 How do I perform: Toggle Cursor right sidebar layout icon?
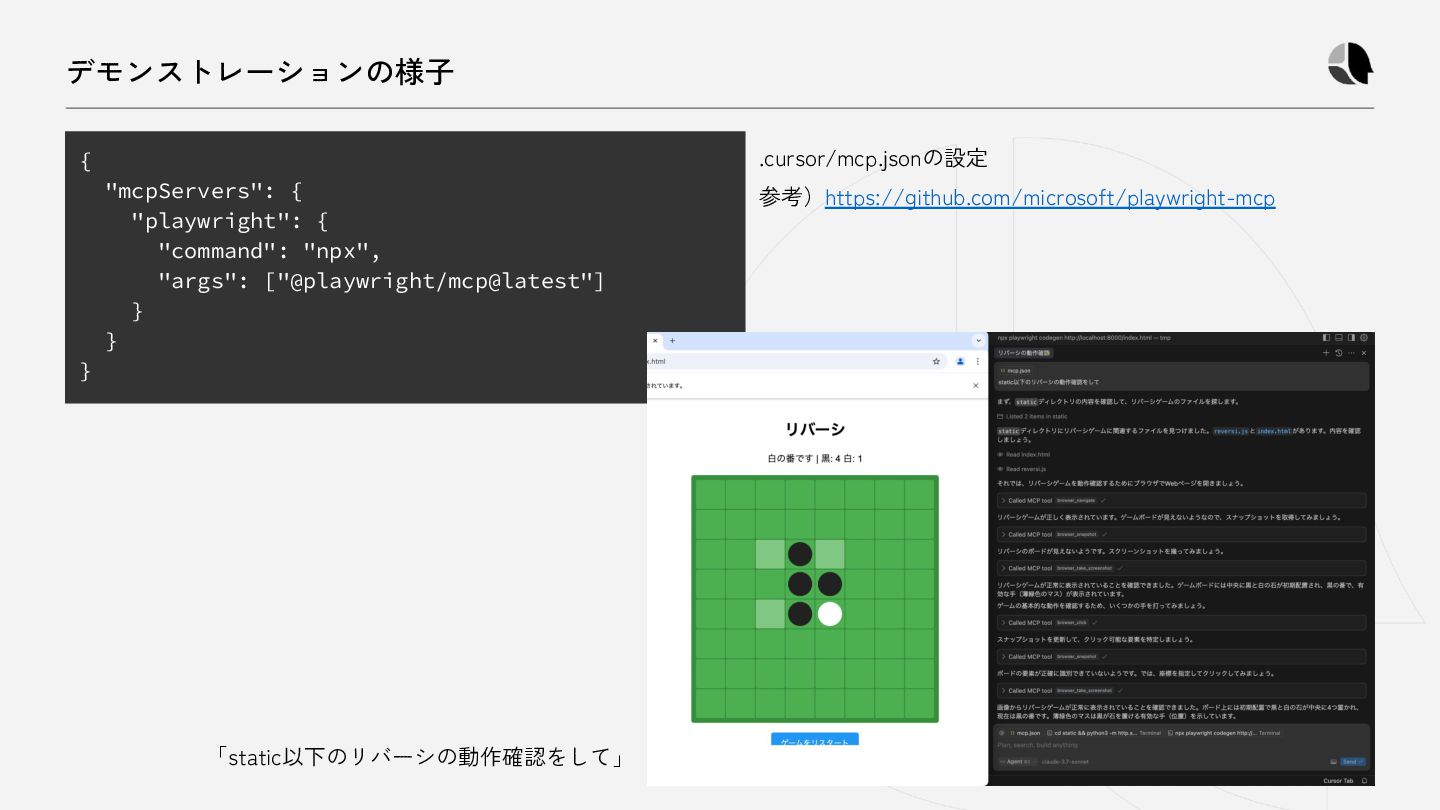point(1352,338)
